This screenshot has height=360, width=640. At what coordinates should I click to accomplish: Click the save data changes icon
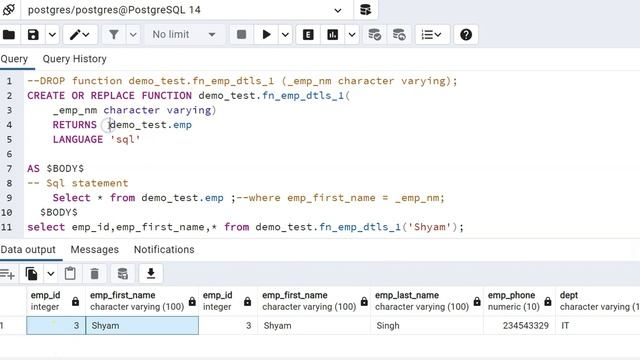pos(122,273)
